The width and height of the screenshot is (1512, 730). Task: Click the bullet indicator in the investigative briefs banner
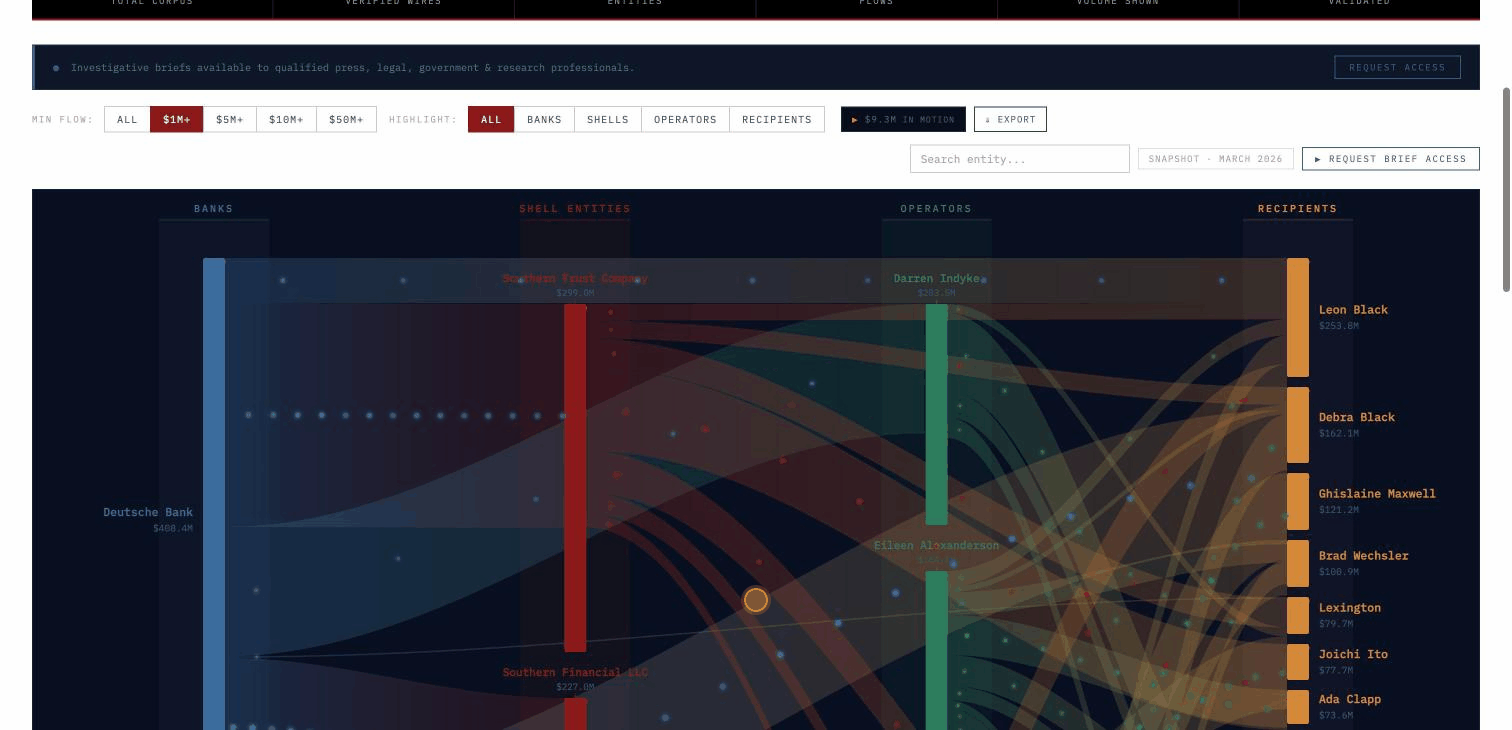click(x=56, y=67)
